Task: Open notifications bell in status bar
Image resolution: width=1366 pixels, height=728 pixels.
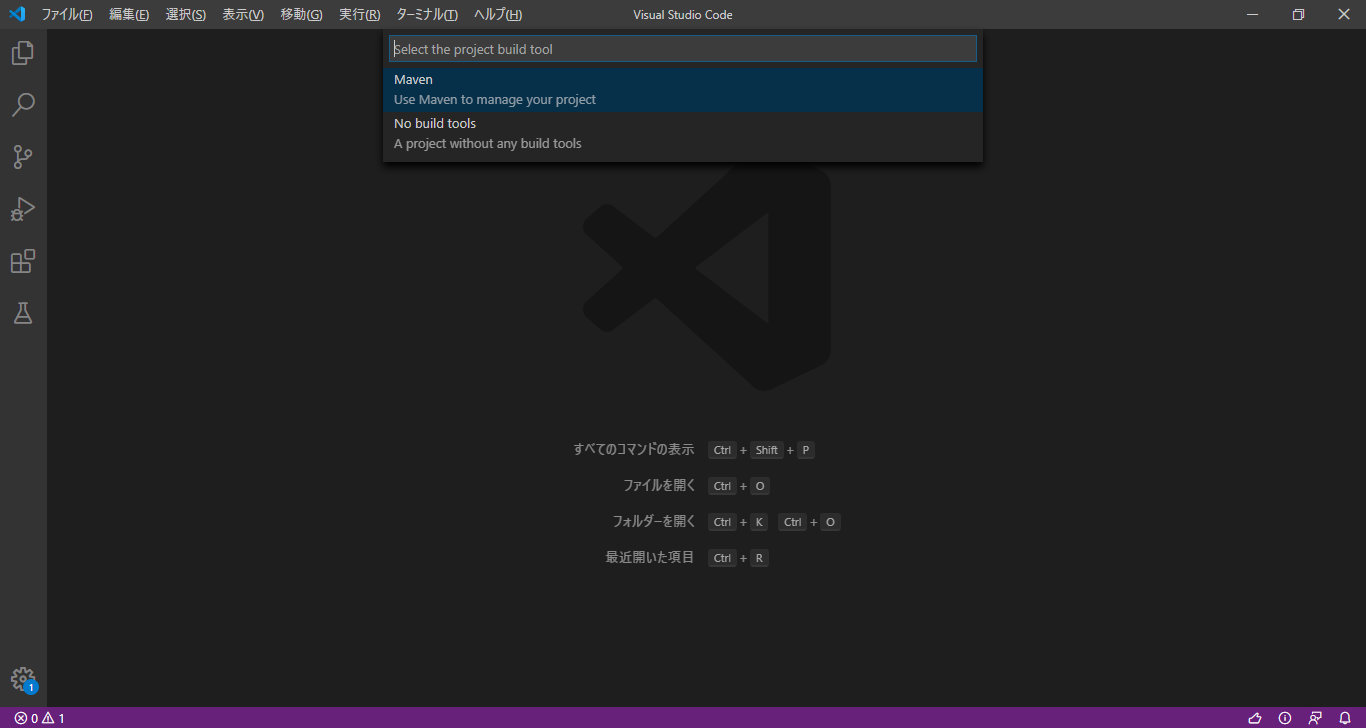Action: tap(1345, 718)
